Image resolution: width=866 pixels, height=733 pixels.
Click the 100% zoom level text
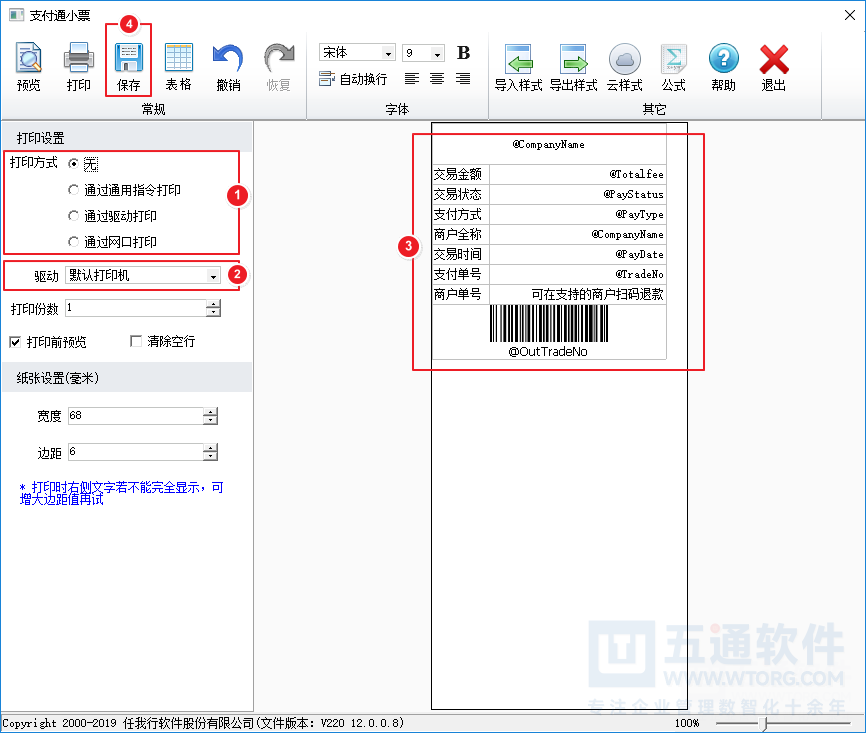click(x=687, y=723)
